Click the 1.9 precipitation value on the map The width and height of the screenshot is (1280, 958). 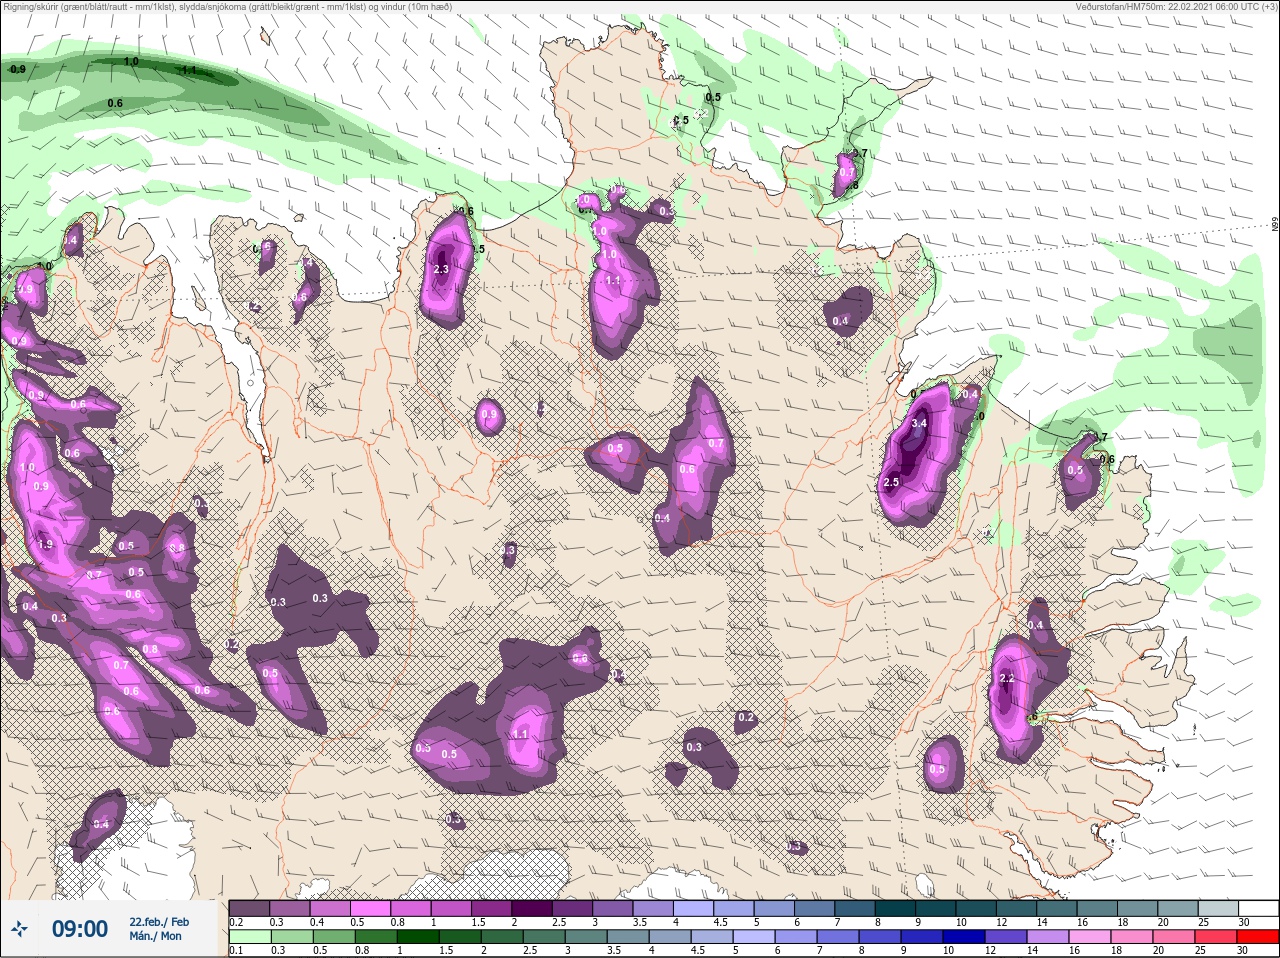click(45, 545)
